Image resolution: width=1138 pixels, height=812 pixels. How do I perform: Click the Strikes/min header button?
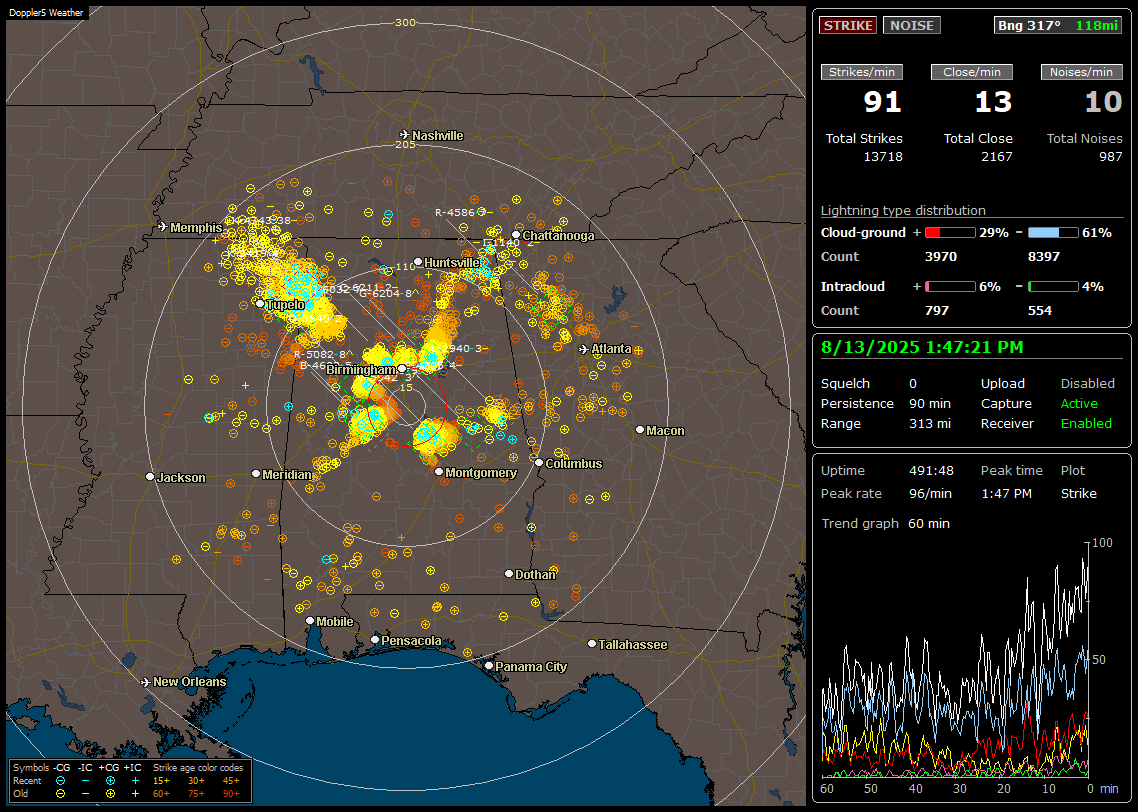(861, 72)
